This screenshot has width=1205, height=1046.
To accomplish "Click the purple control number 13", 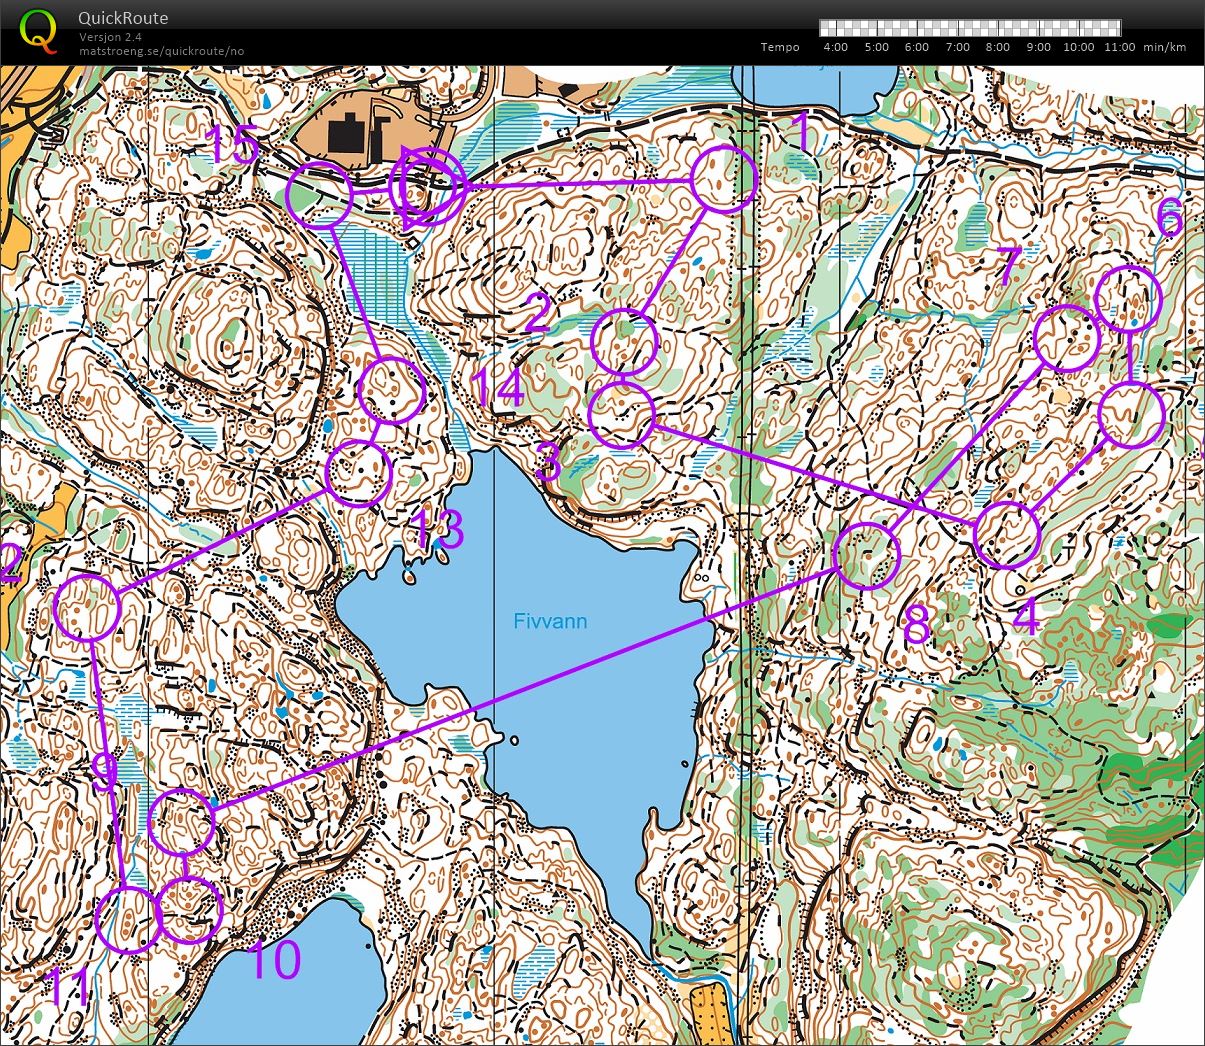I will click(439, 531).
